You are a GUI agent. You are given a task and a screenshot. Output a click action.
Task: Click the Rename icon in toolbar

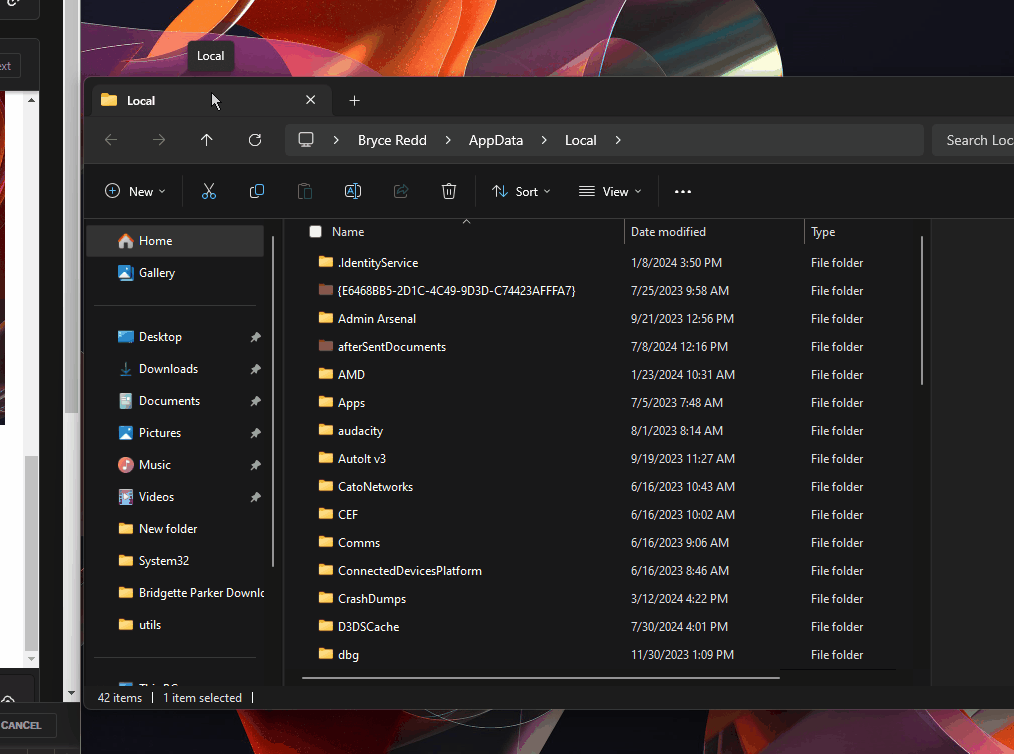[x=353, y=191]
